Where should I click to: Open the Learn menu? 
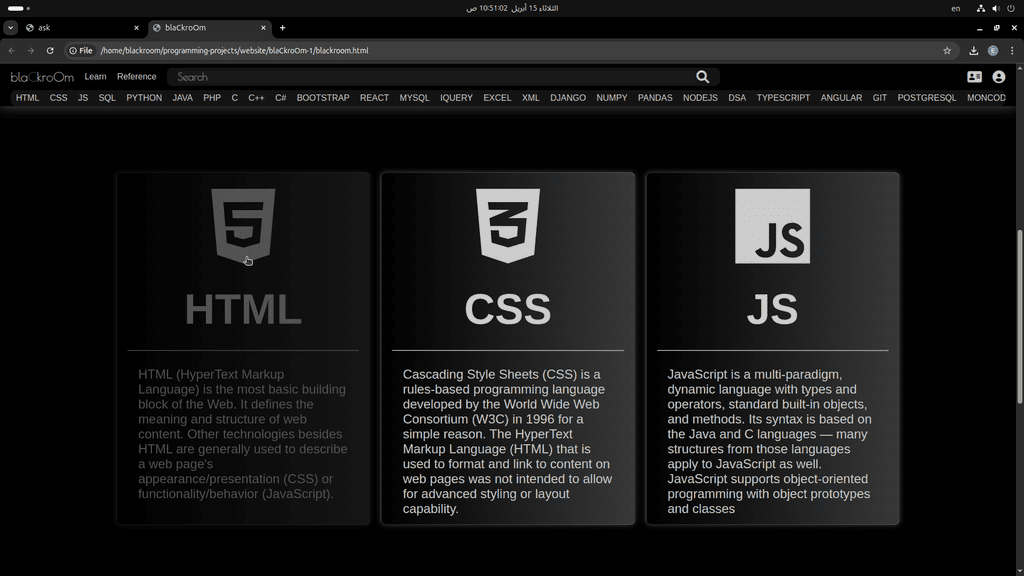[x=95, y=76]
